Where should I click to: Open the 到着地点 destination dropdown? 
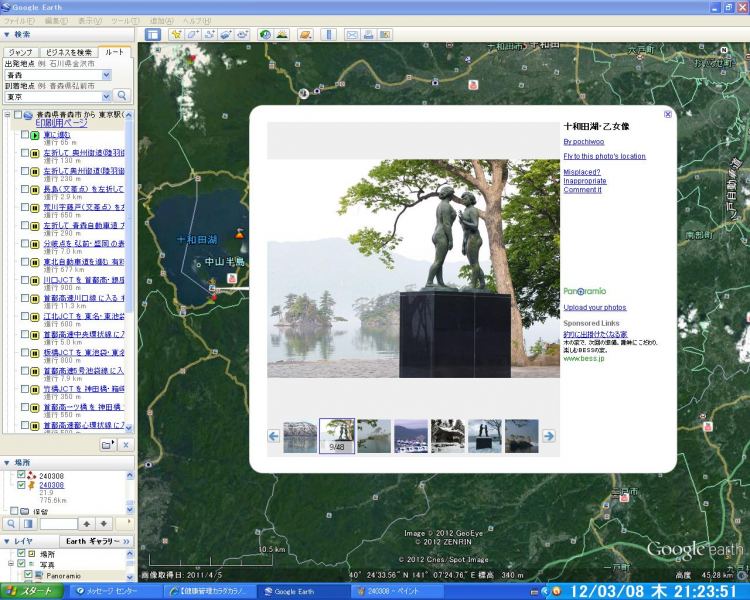pos(107,97)
